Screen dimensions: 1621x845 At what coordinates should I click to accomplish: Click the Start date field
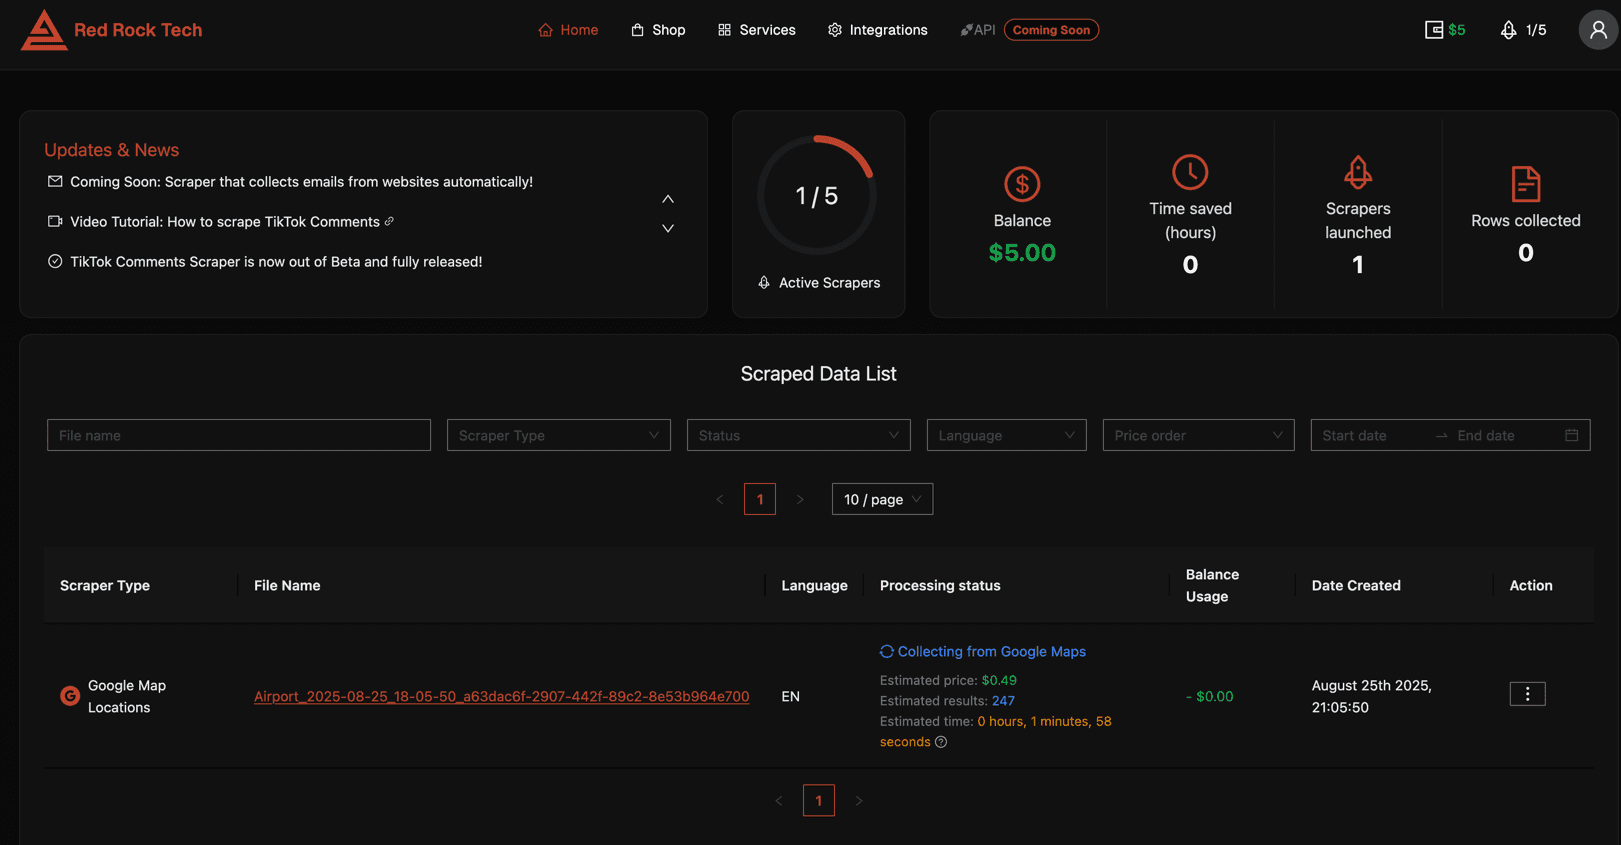click(1370, 435)
